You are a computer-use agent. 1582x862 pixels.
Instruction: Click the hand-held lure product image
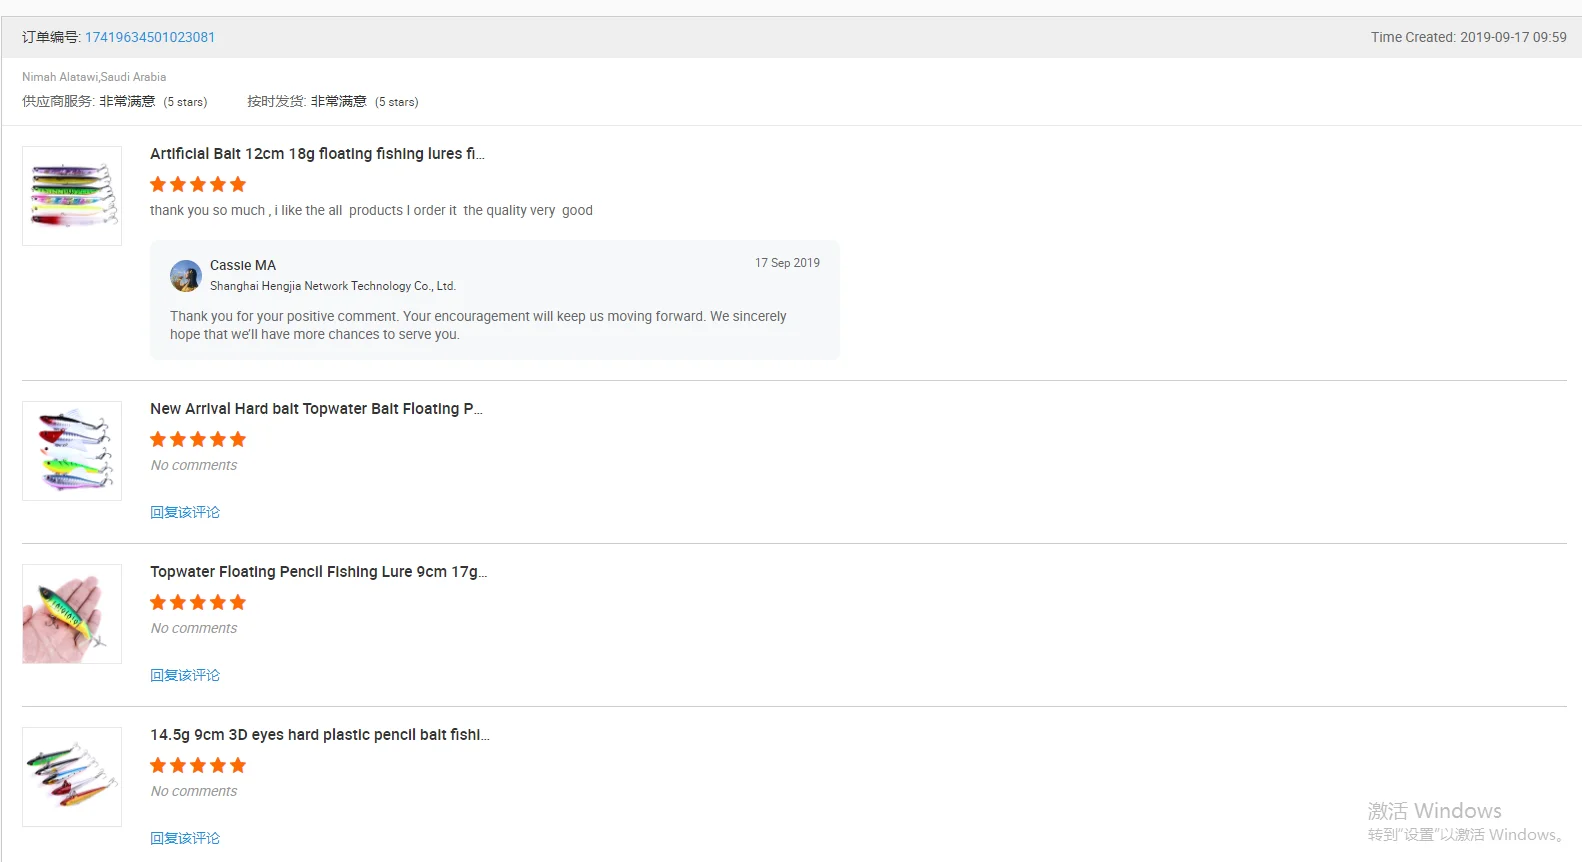[72, 614]
